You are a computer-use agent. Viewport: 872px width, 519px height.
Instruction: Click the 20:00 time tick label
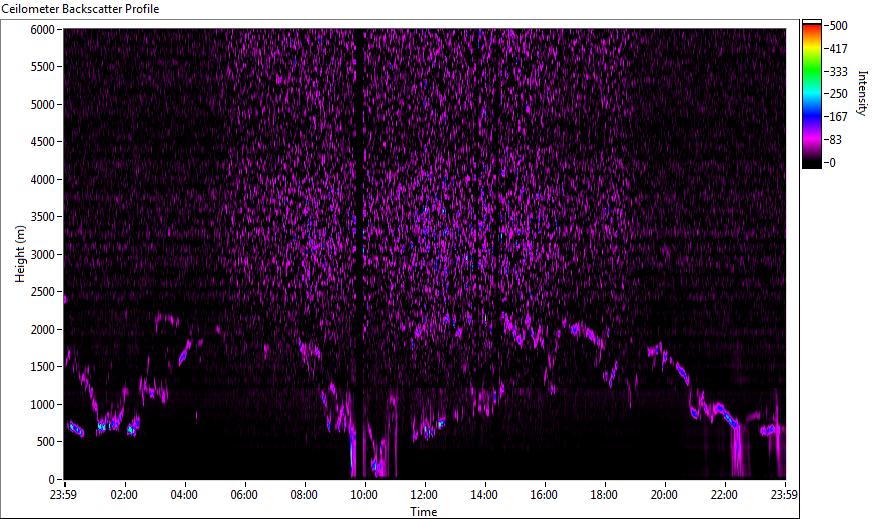pyautogui.click(x=665, y=495)
